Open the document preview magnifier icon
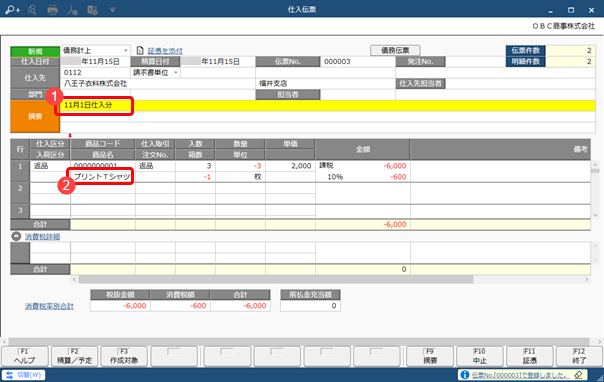This screenshot has height=382, width=604. tap(32, 9)
